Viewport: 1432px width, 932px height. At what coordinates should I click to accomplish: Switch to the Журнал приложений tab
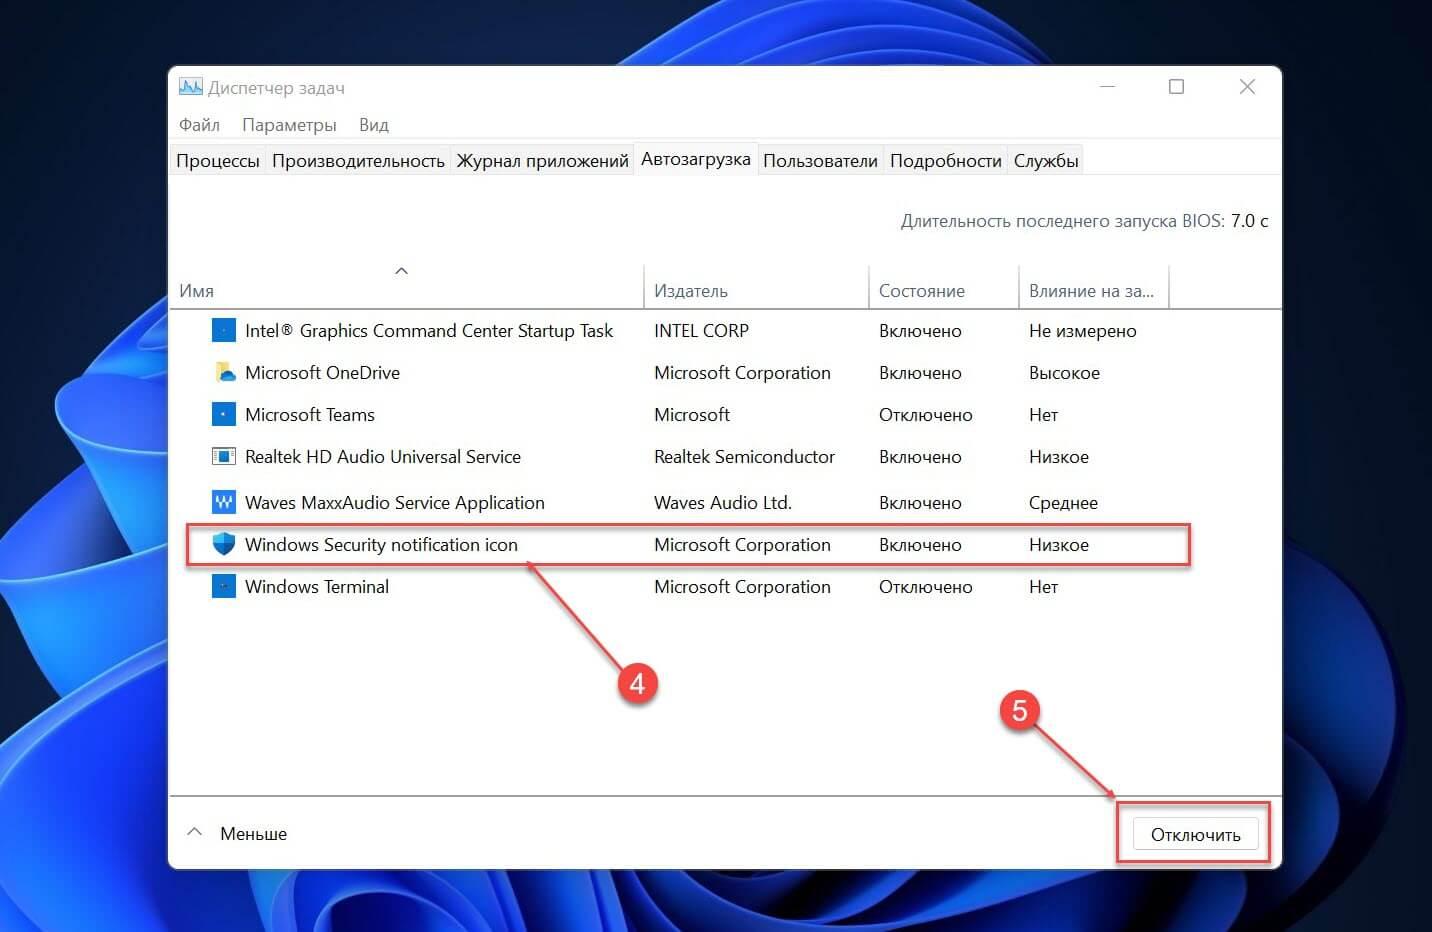click(x=542, y=160)
